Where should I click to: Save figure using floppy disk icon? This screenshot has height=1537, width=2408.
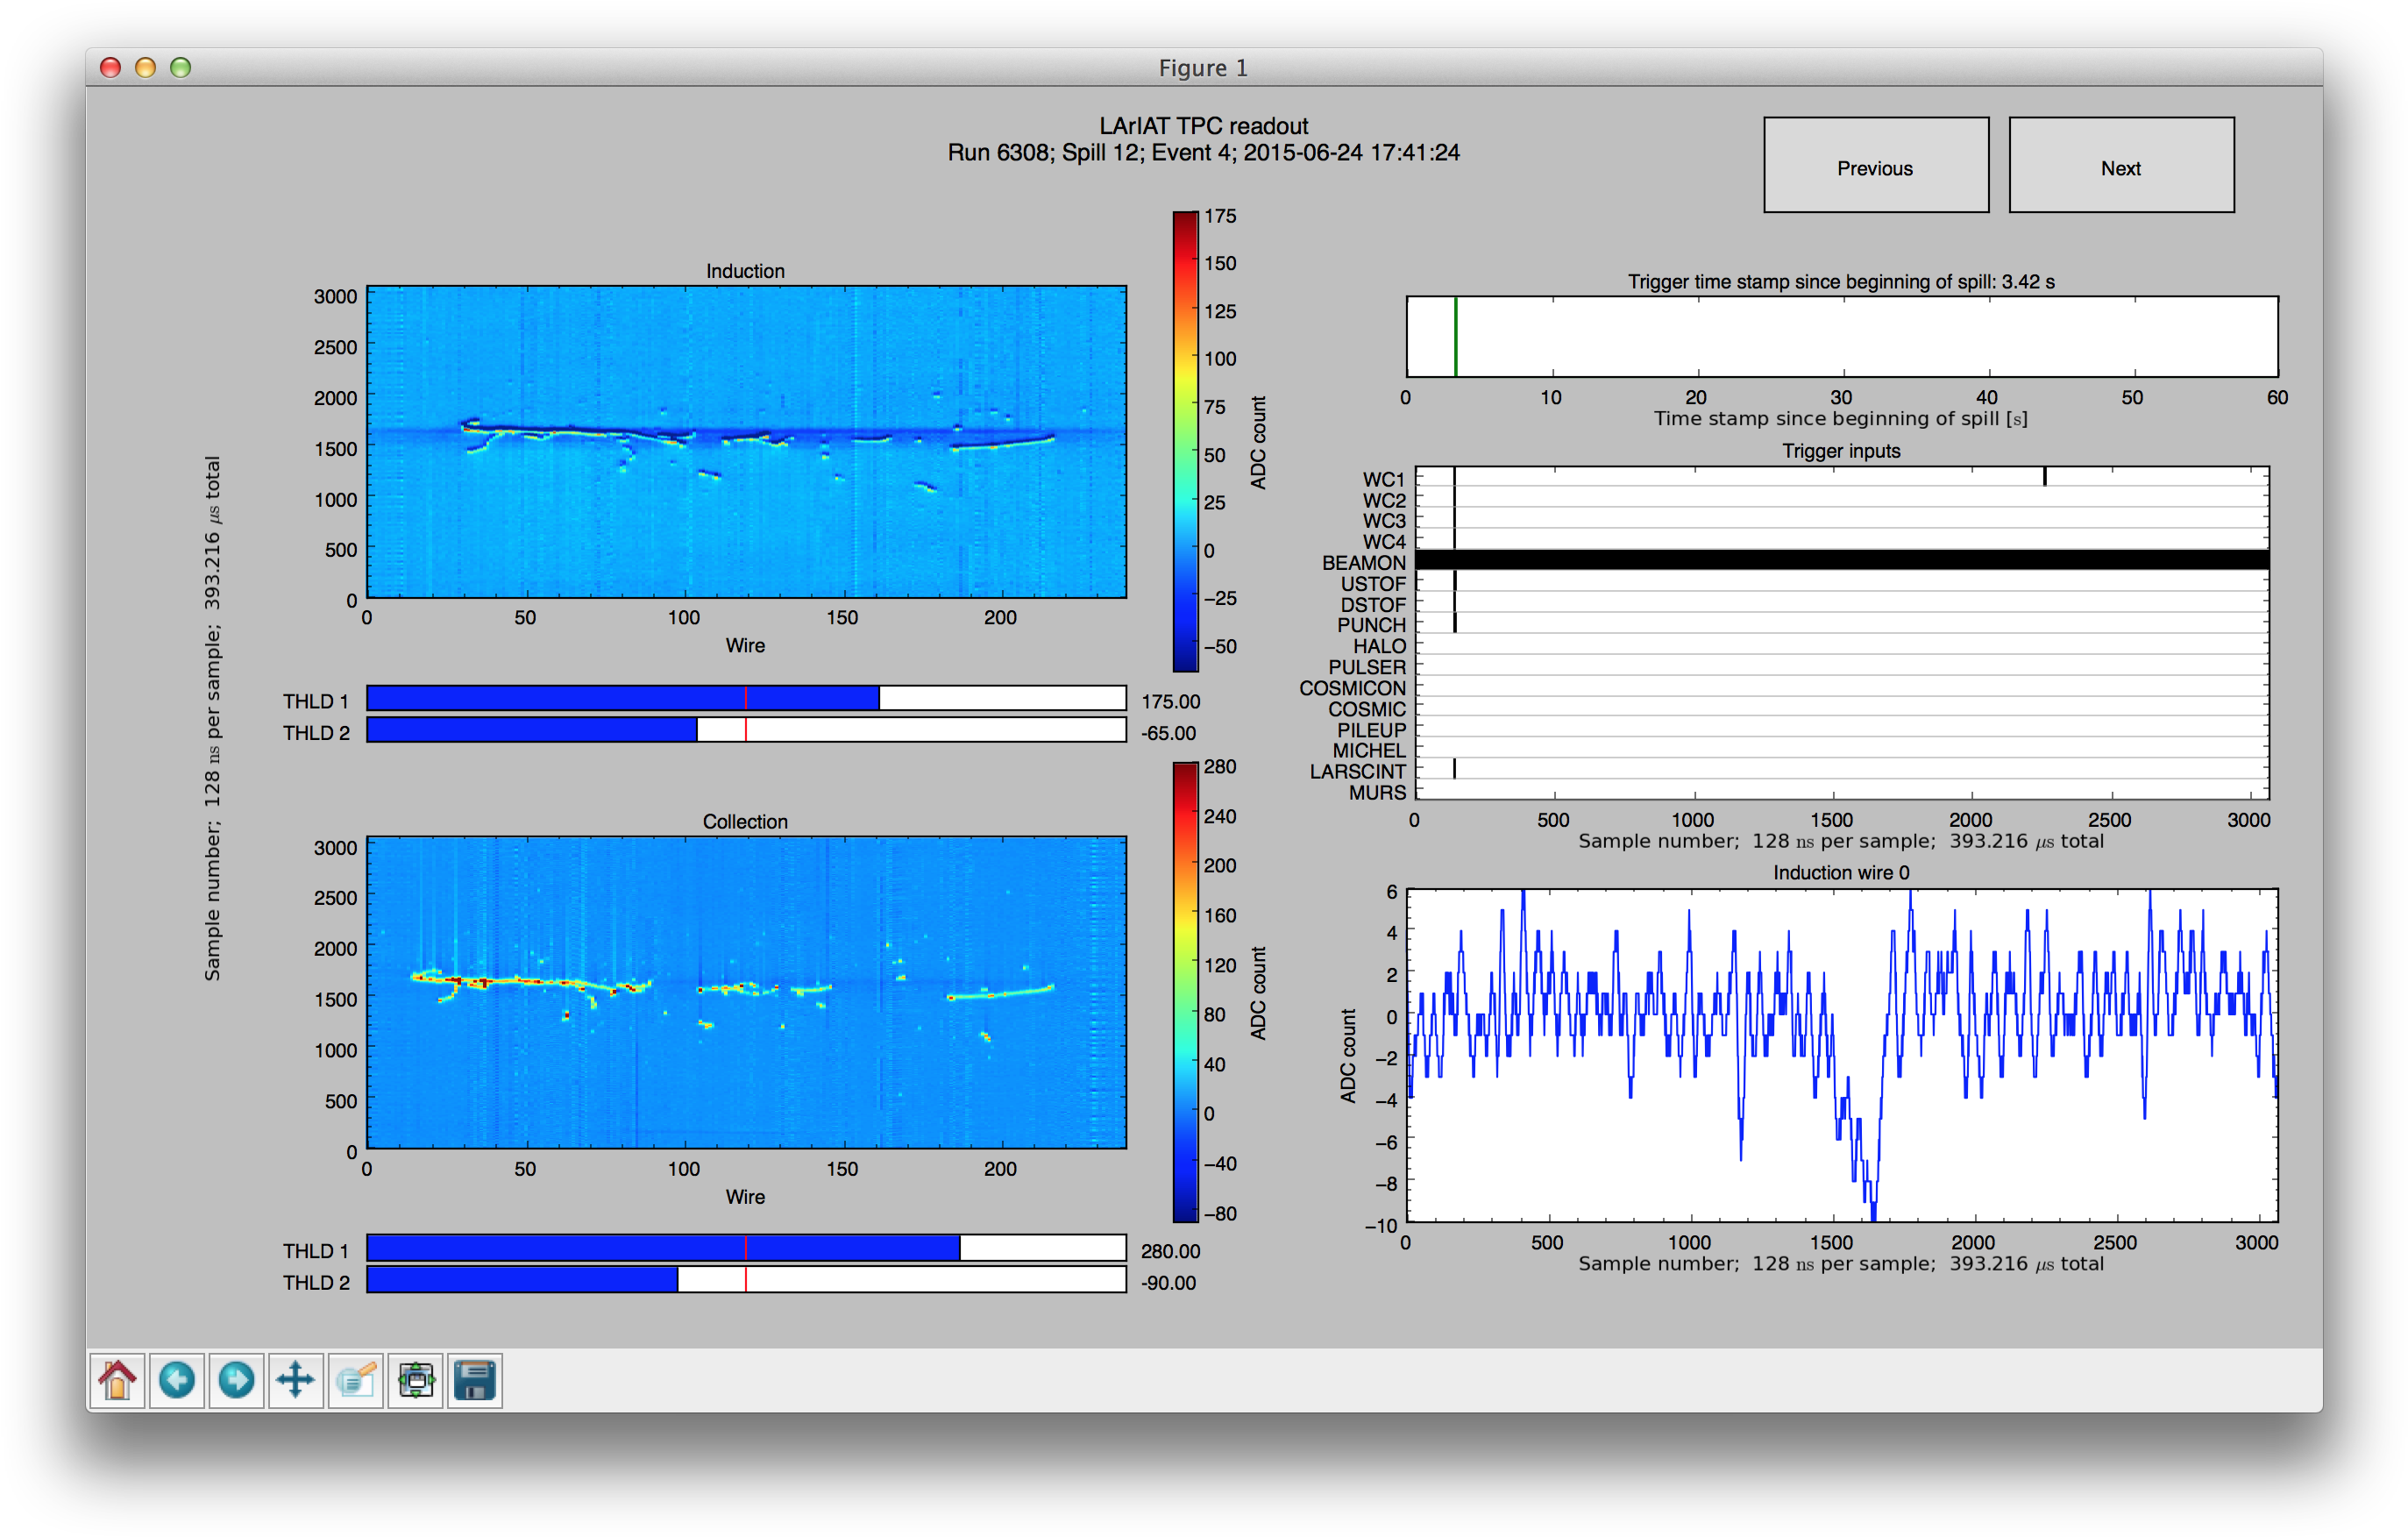tap(475, 1381)
